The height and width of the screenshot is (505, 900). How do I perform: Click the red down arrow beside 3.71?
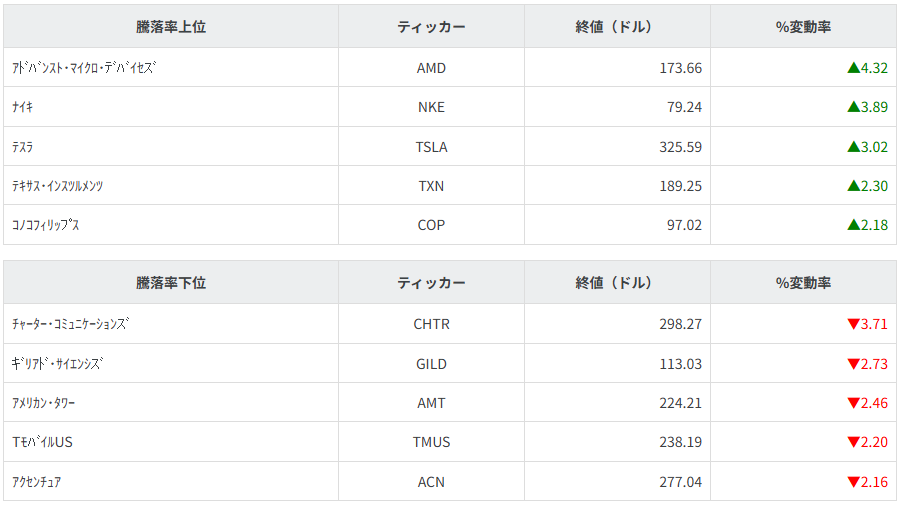click(853, 324)
